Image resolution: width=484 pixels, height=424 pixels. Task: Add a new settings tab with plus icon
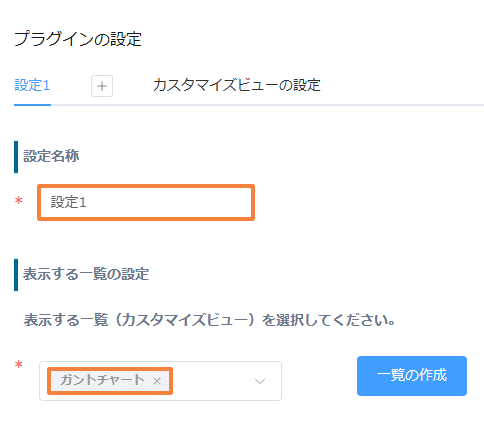102,86
